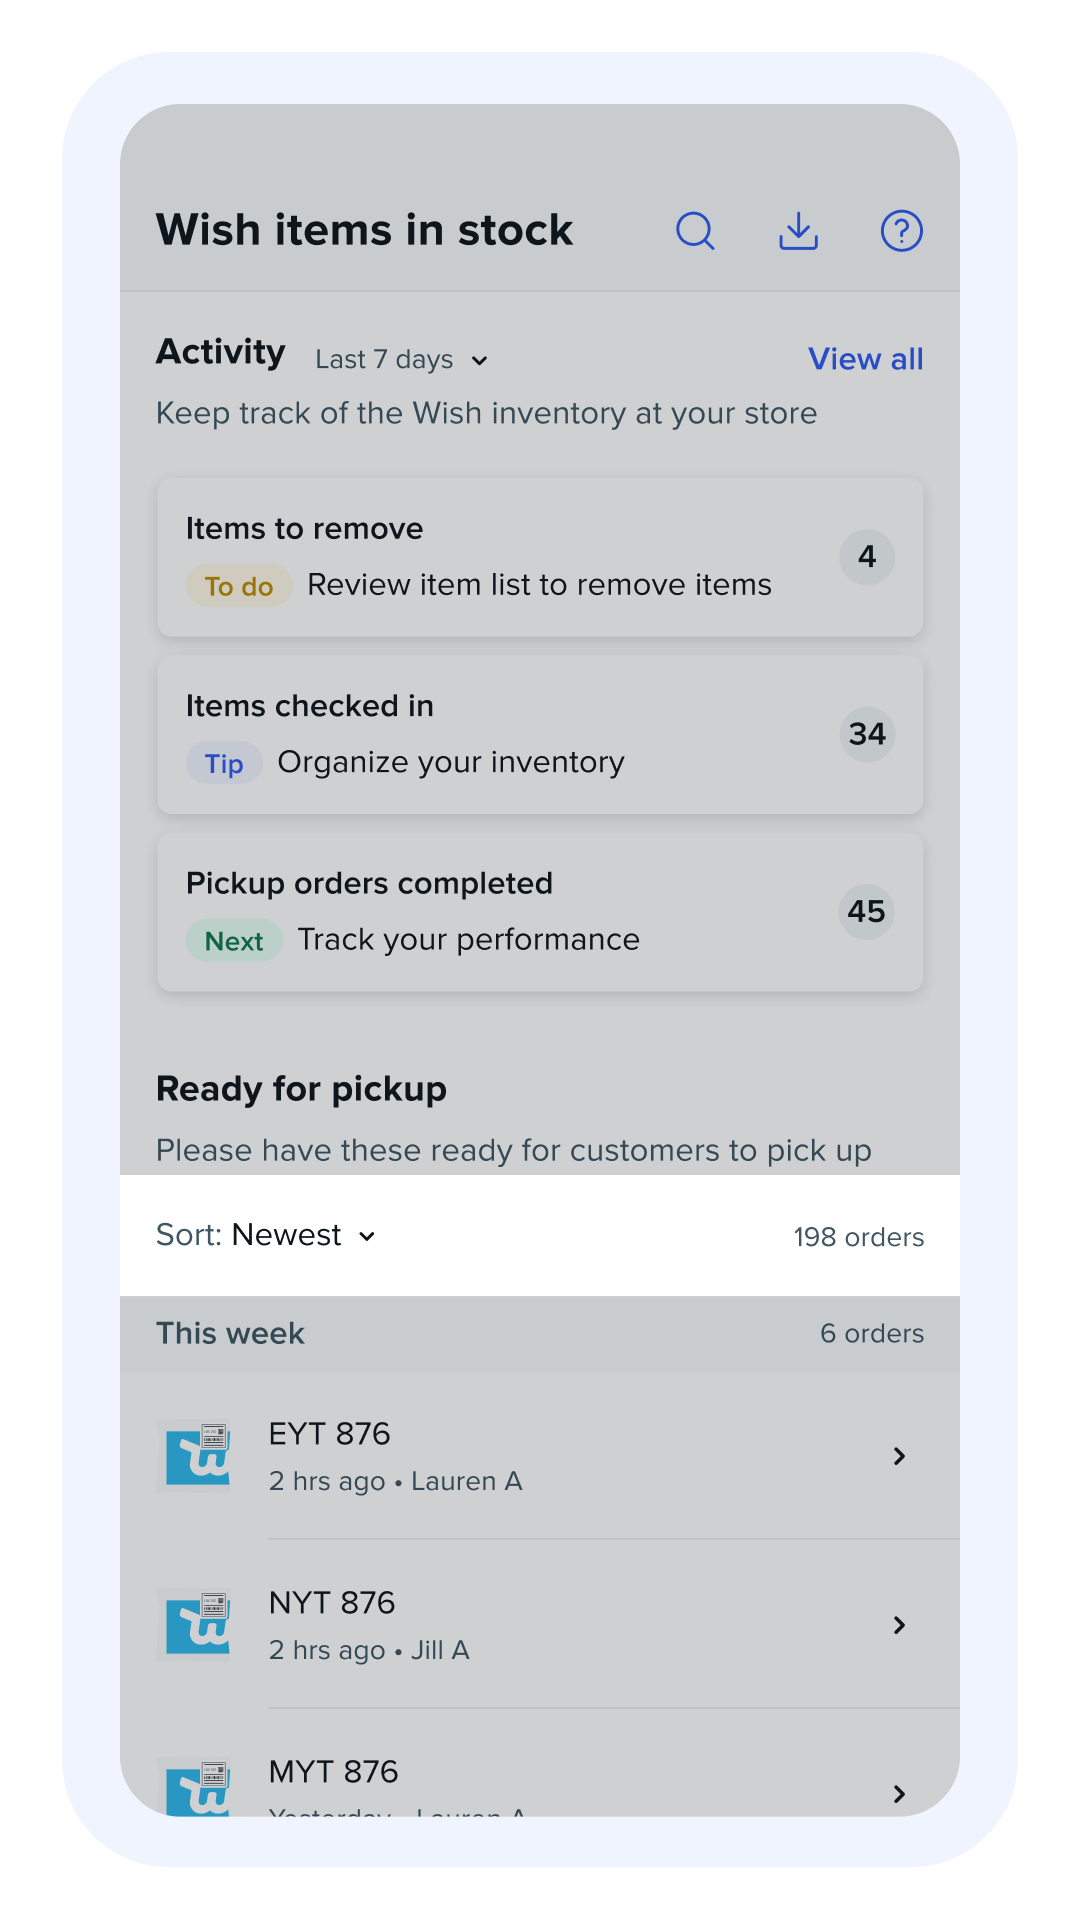The image size is (1080, 1920).
Task: Select the To do tag label
Action: 239,586
